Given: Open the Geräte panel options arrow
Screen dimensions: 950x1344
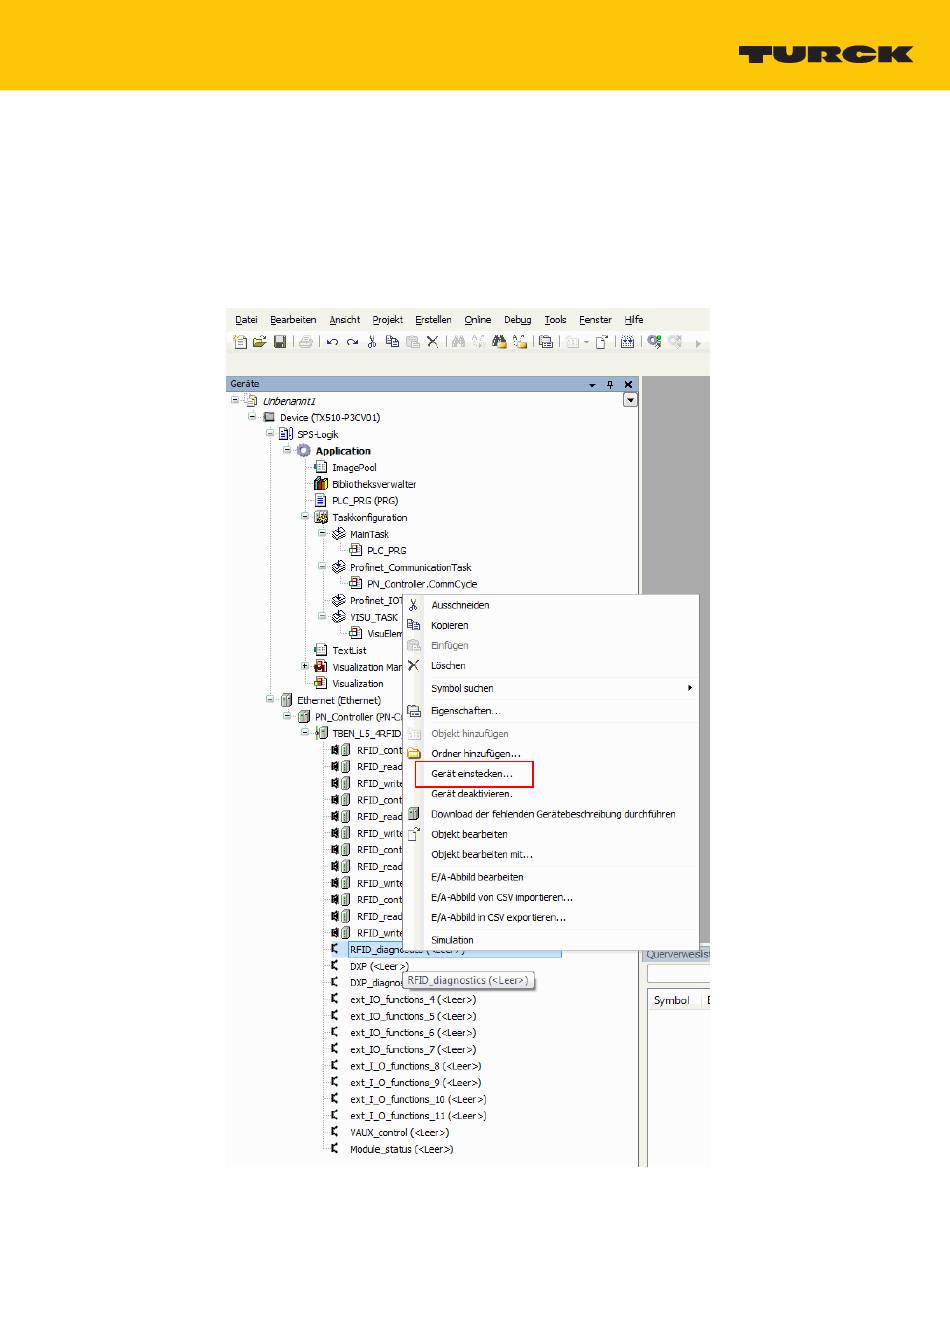Looking at the screenshot, I should pyautogui.click(x=592, y=384).
